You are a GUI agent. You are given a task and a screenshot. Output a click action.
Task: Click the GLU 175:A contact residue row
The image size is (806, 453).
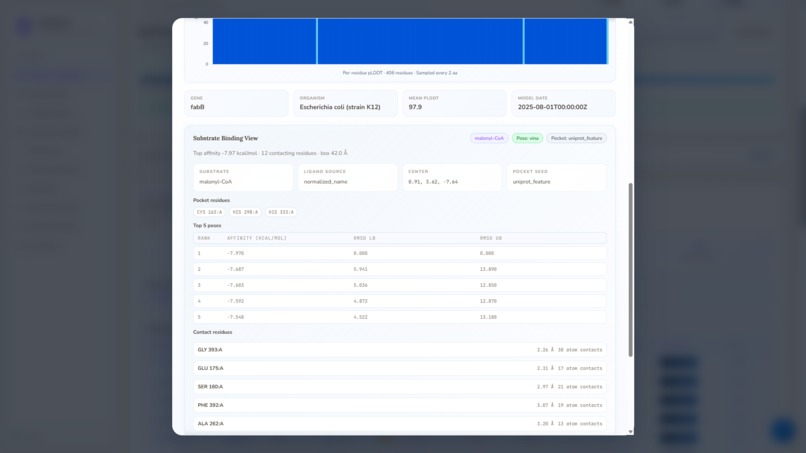click(400, 368)
